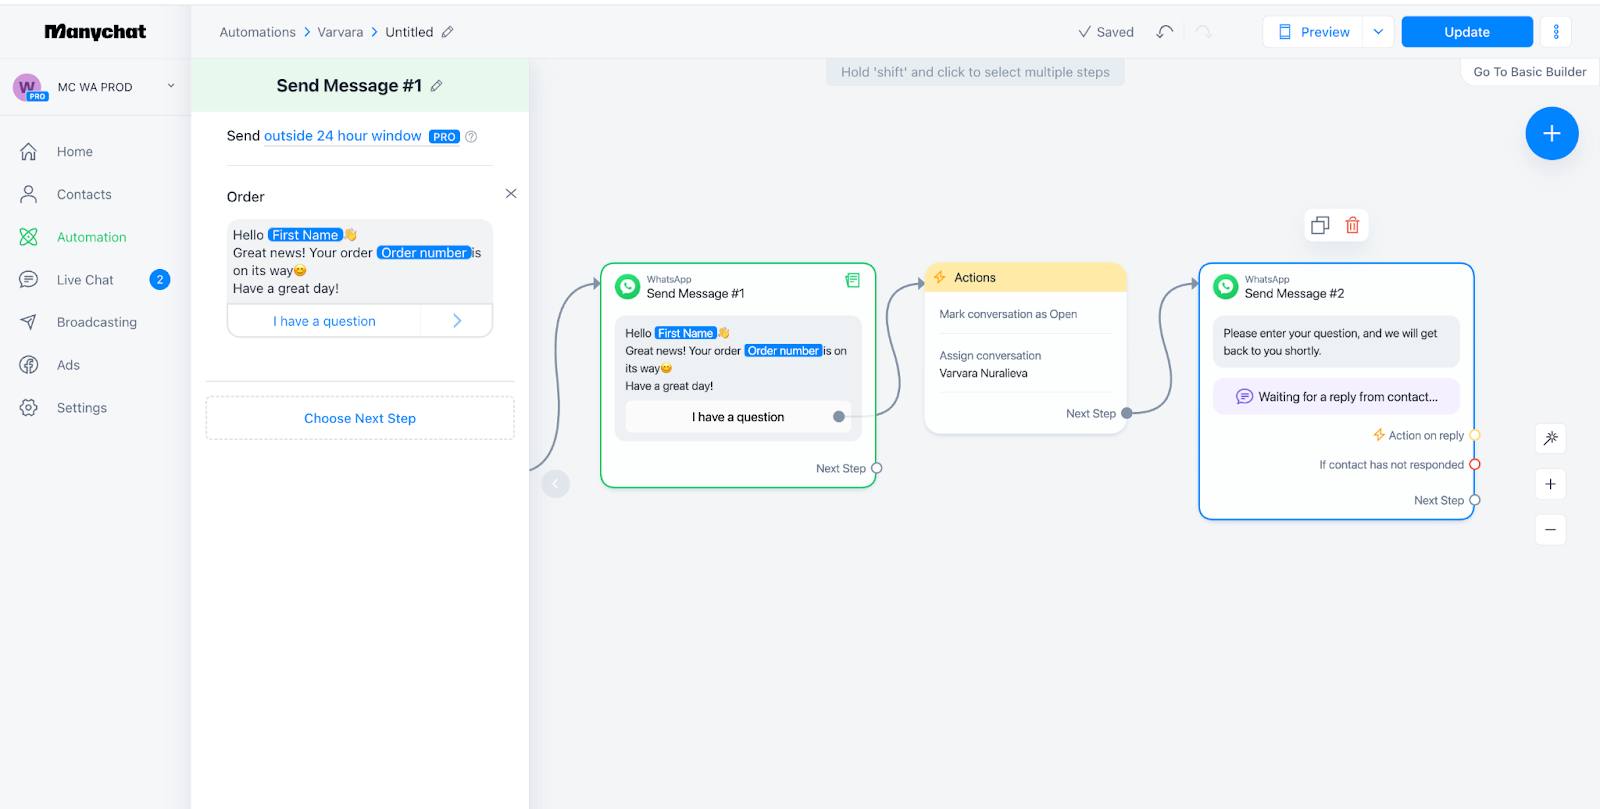The height and width of the screenshot is (809, 1600).
Task: Expand the 'I have a question' button arrow
Action: (x=457, y=321)
